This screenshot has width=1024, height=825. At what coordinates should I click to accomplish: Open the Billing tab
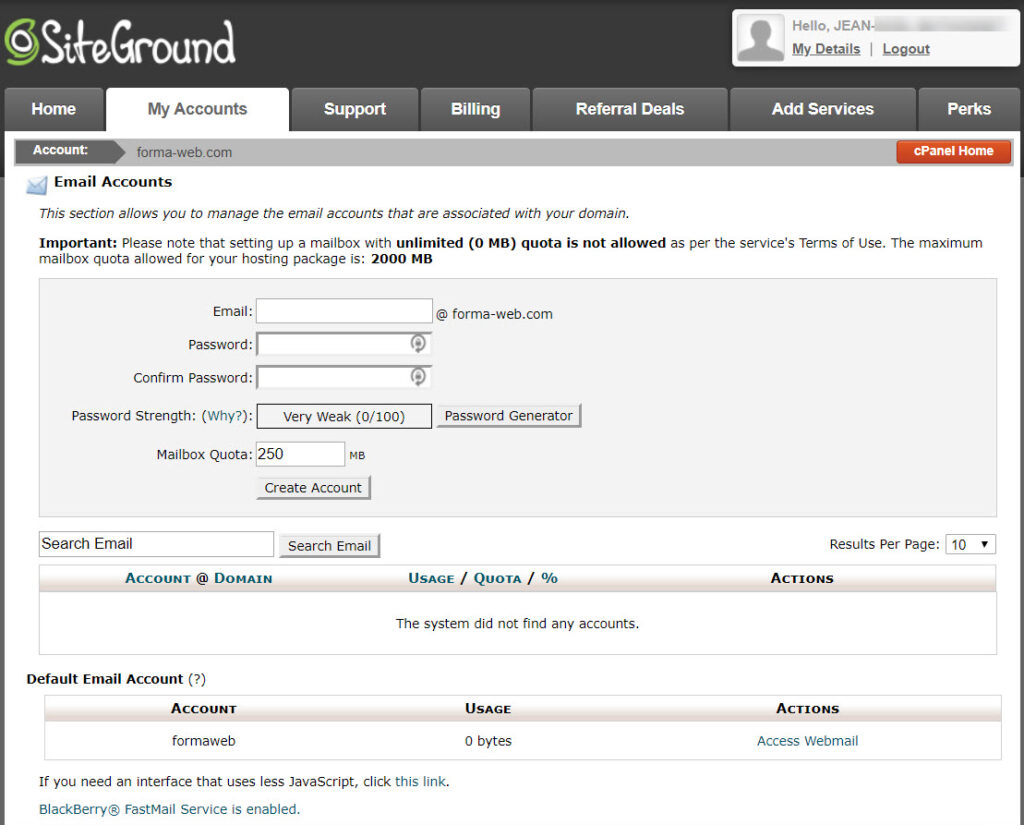(475, 109)
